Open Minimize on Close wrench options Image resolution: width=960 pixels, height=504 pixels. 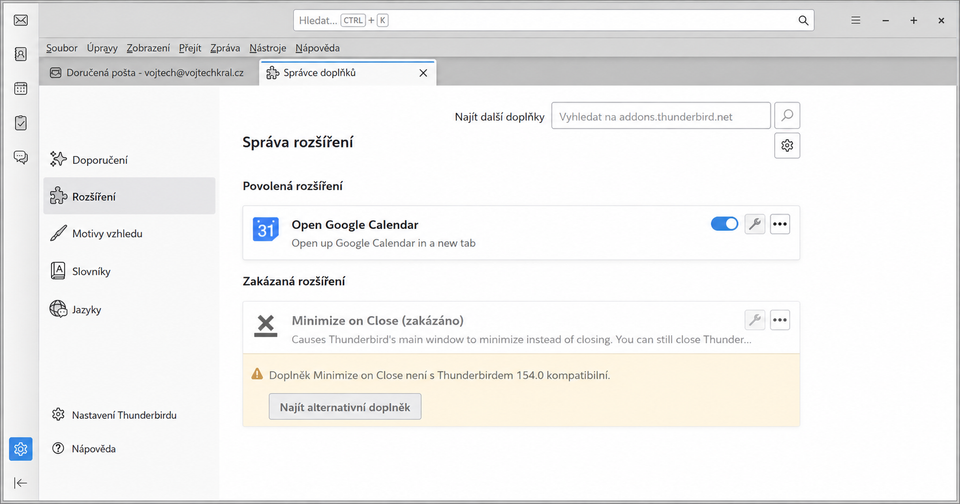click(755, 320)
